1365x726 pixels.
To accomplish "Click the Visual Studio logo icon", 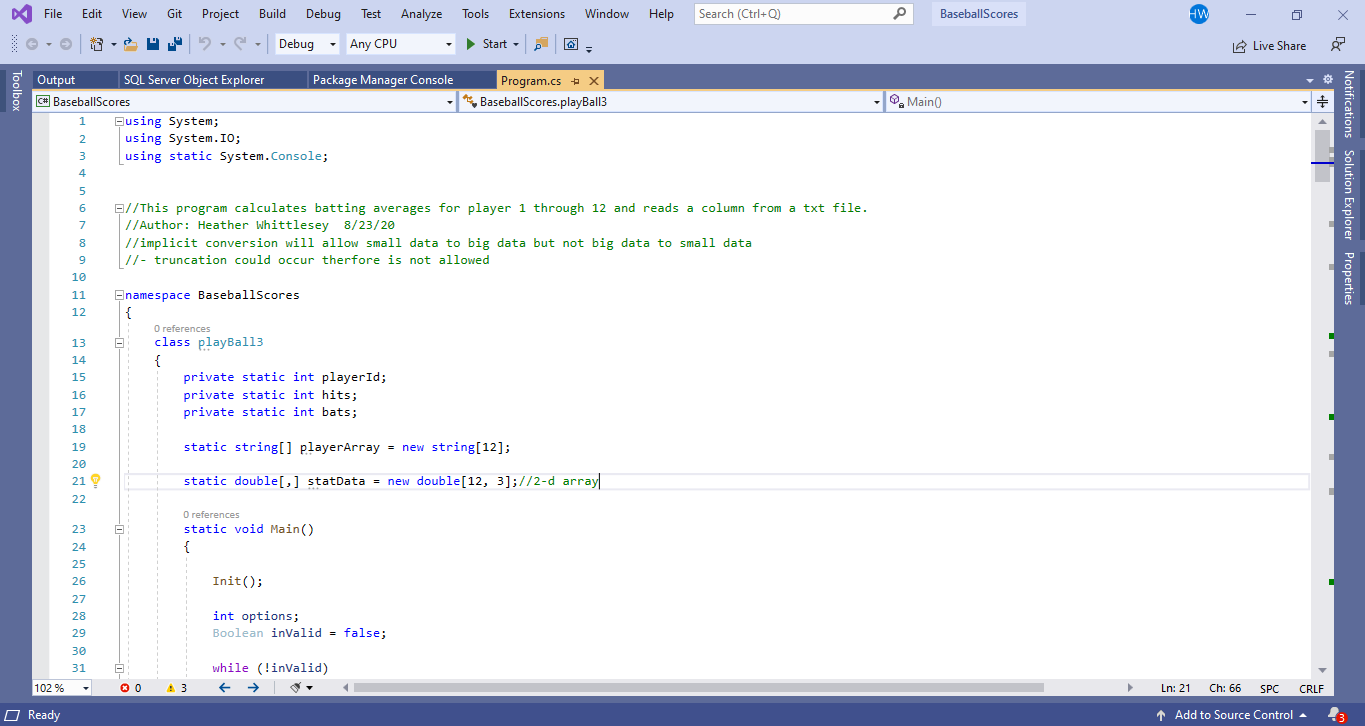I will tap(21, 14).
